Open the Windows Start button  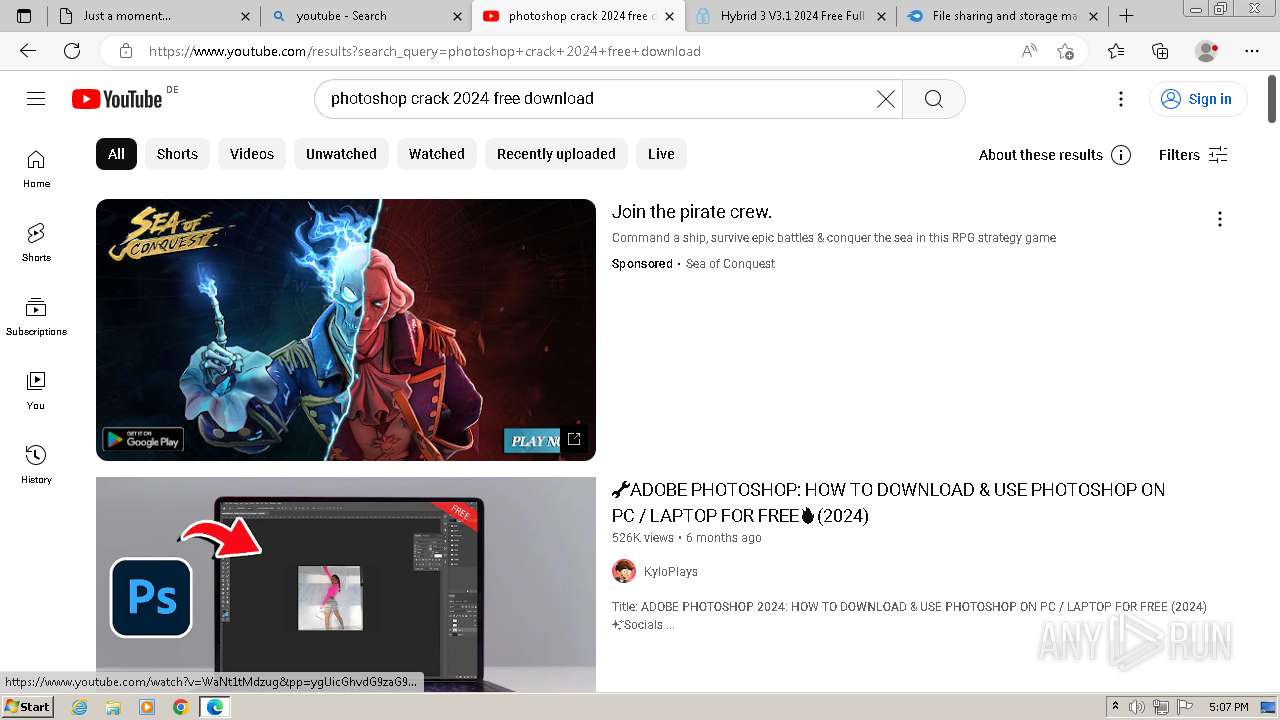[x=27, y=707]
